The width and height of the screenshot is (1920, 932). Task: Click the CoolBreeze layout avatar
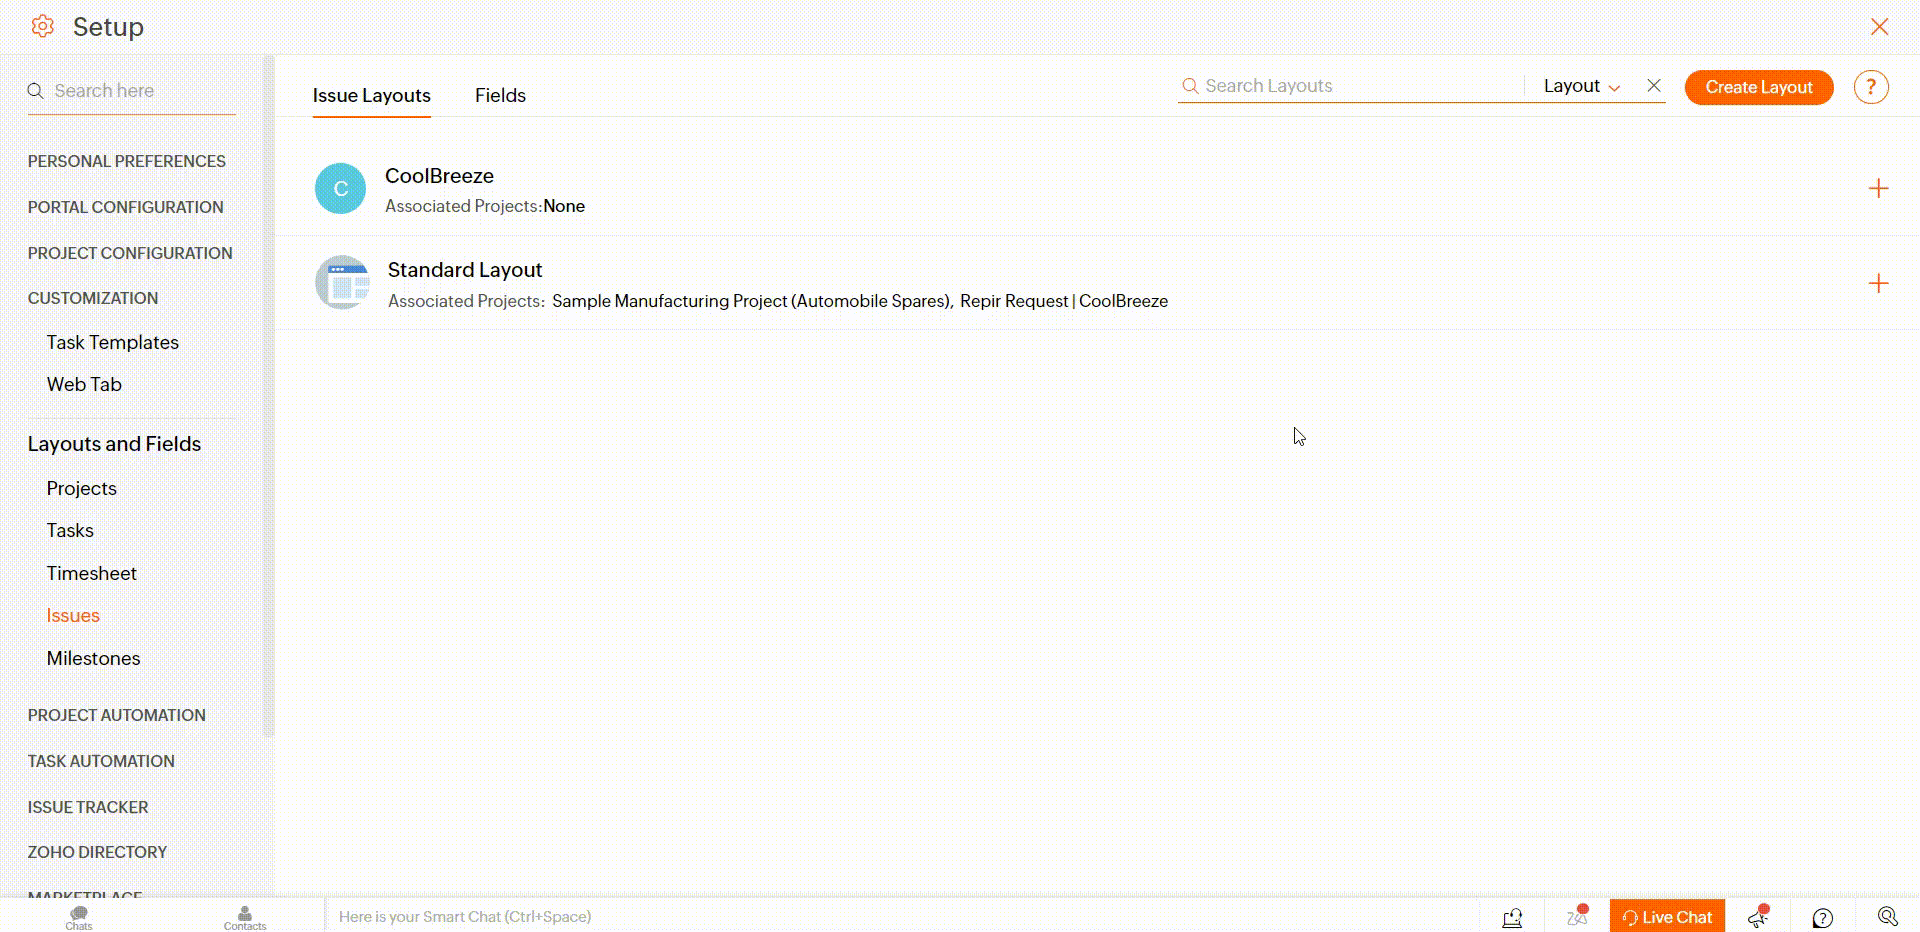coord(340,189)
